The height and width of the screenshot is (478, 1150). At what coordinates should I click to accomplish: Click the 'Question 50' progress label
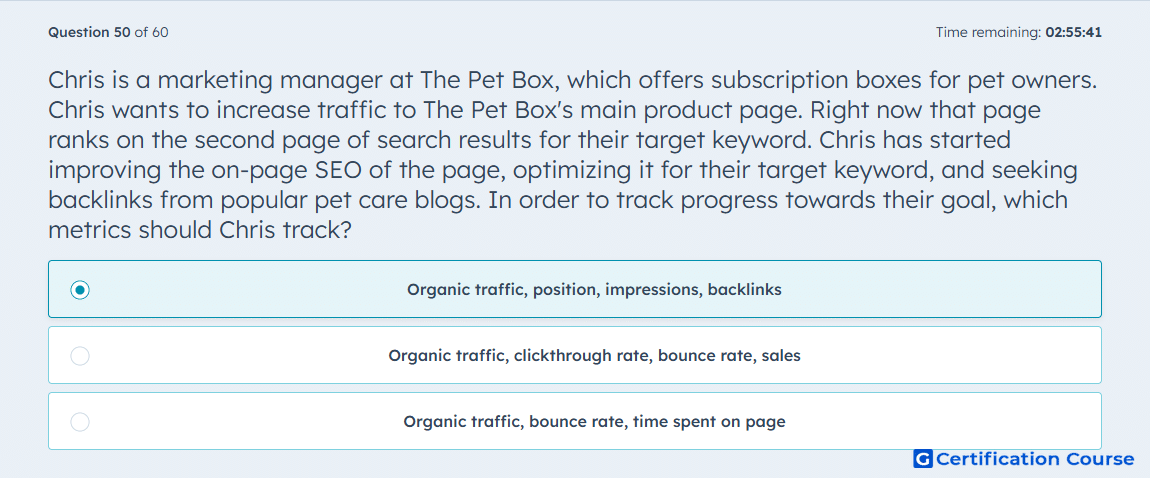[x=89, y=32]
